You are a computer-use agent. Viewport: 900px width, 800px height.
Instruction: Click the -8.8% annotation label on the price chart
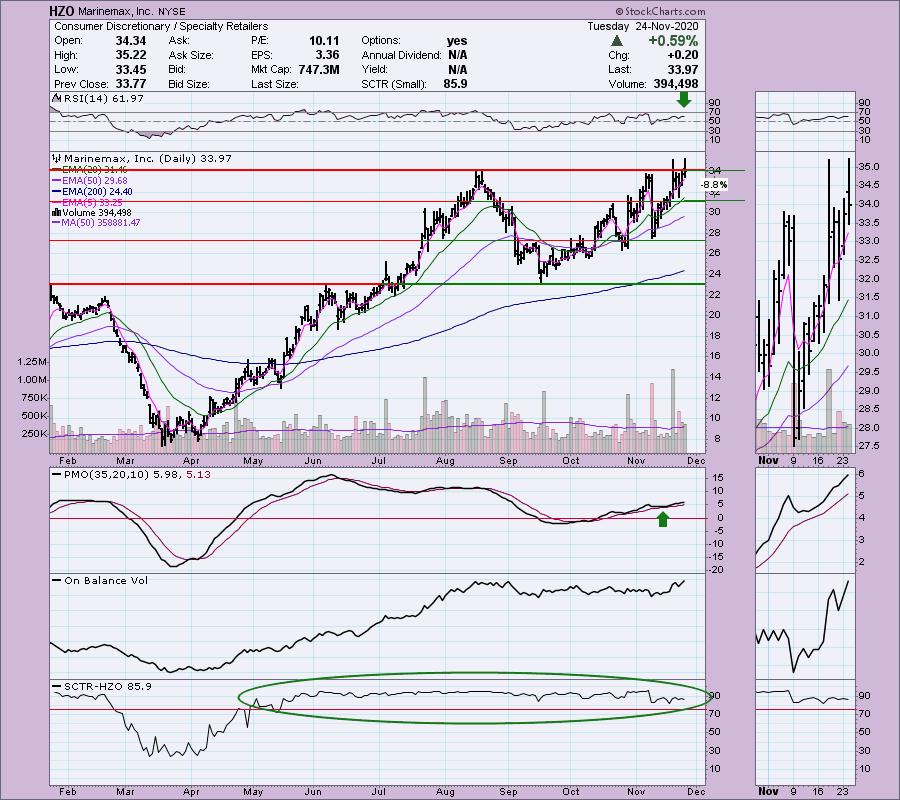point(714,185)
